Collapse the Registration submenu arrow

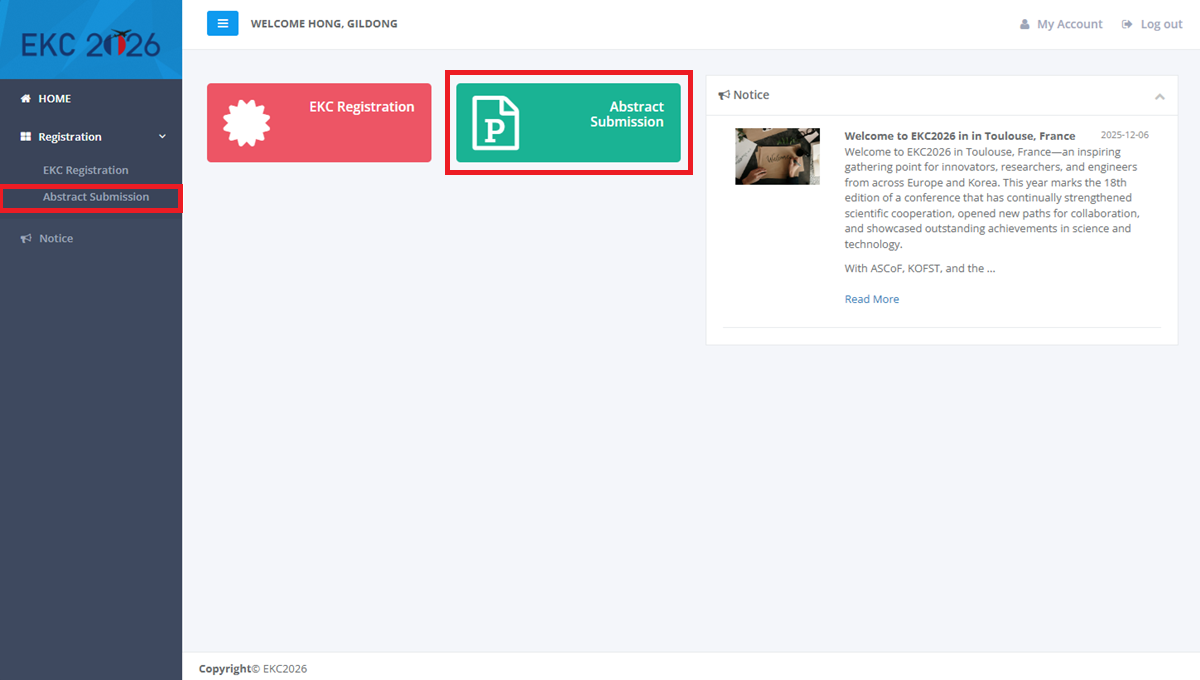click(162, 137)
